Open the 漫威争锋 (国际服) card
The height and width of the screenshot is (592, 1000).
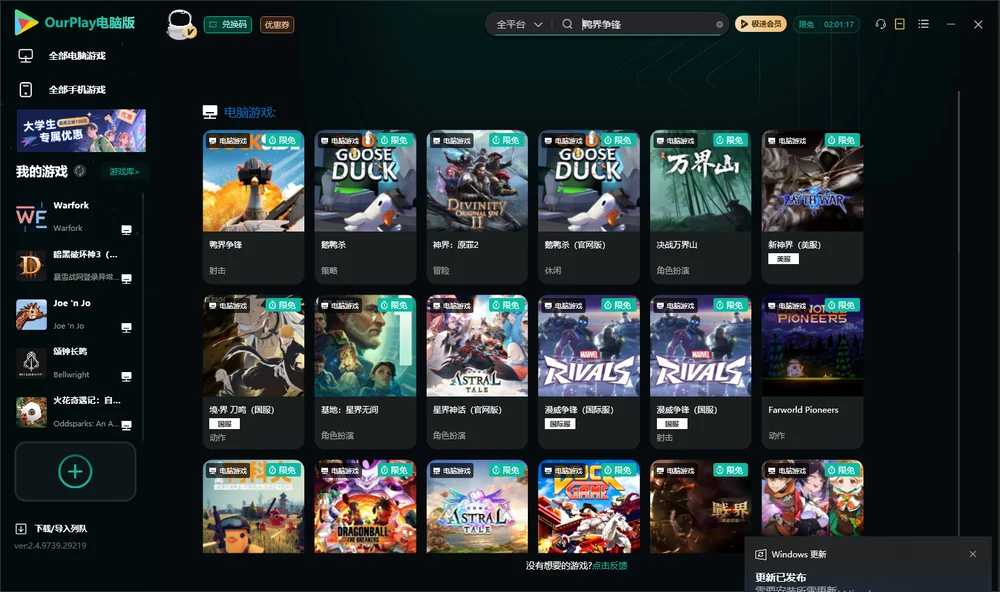coord(589,372)
